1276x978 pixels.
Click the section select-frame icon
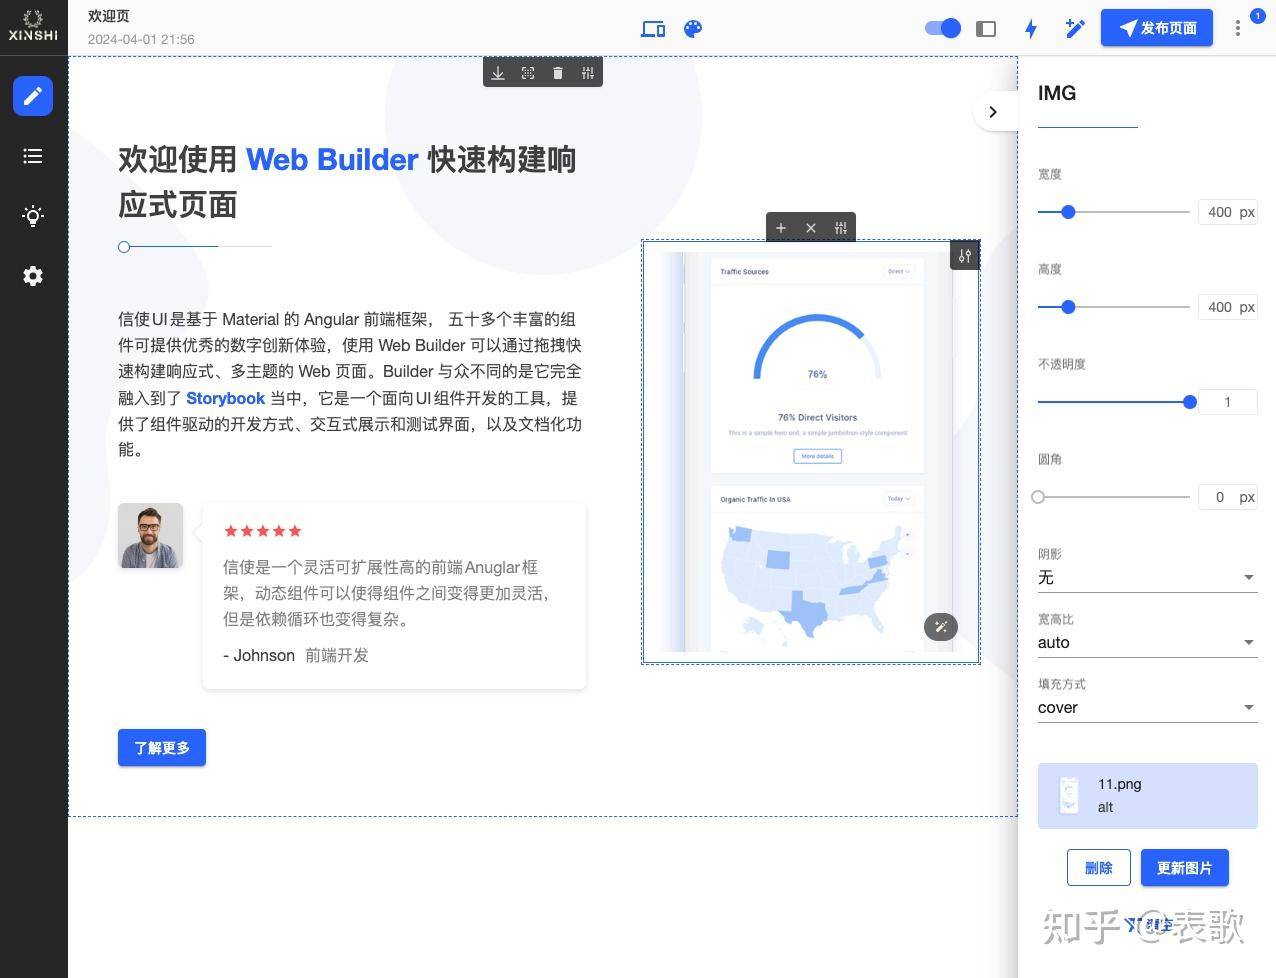[x=528, y=73]
